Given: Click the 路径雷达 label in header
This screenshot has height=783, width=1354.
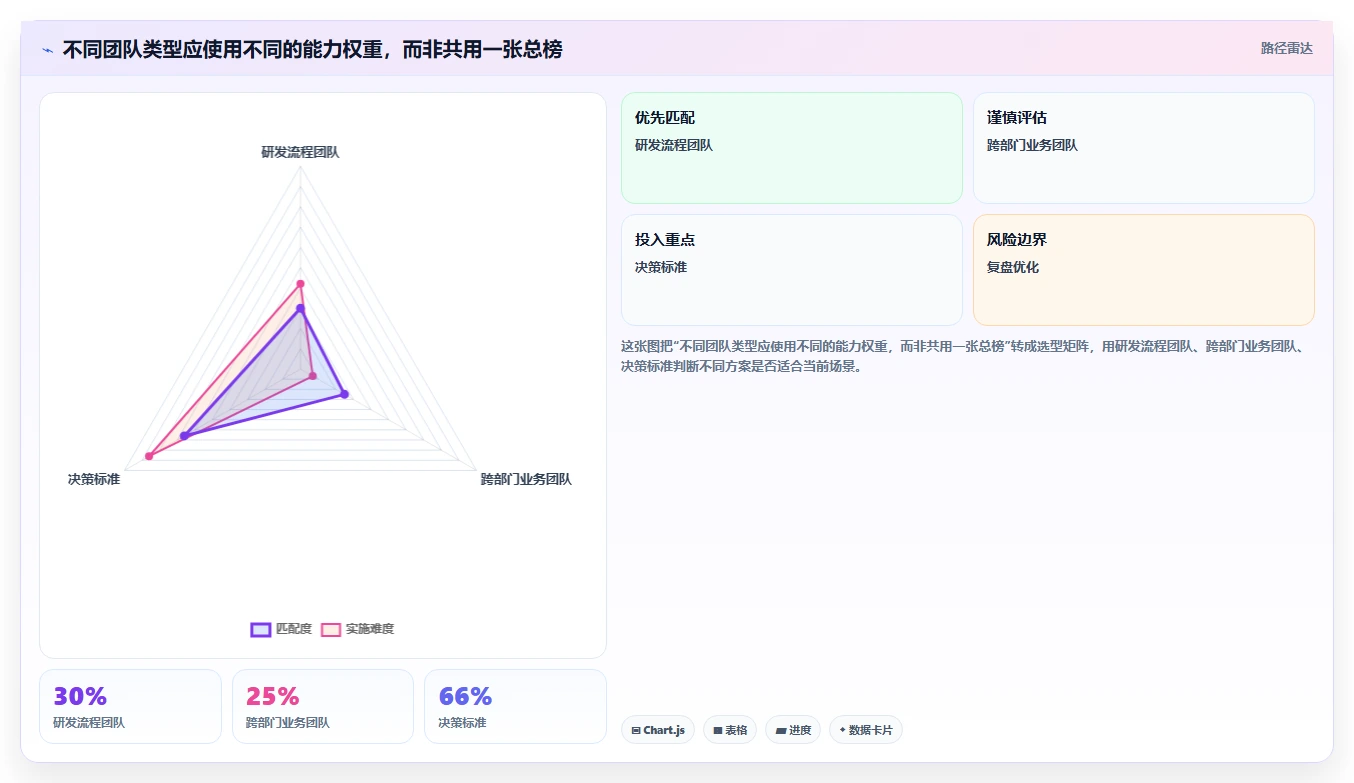Looking at the screenshot, I should [1286, 48].
